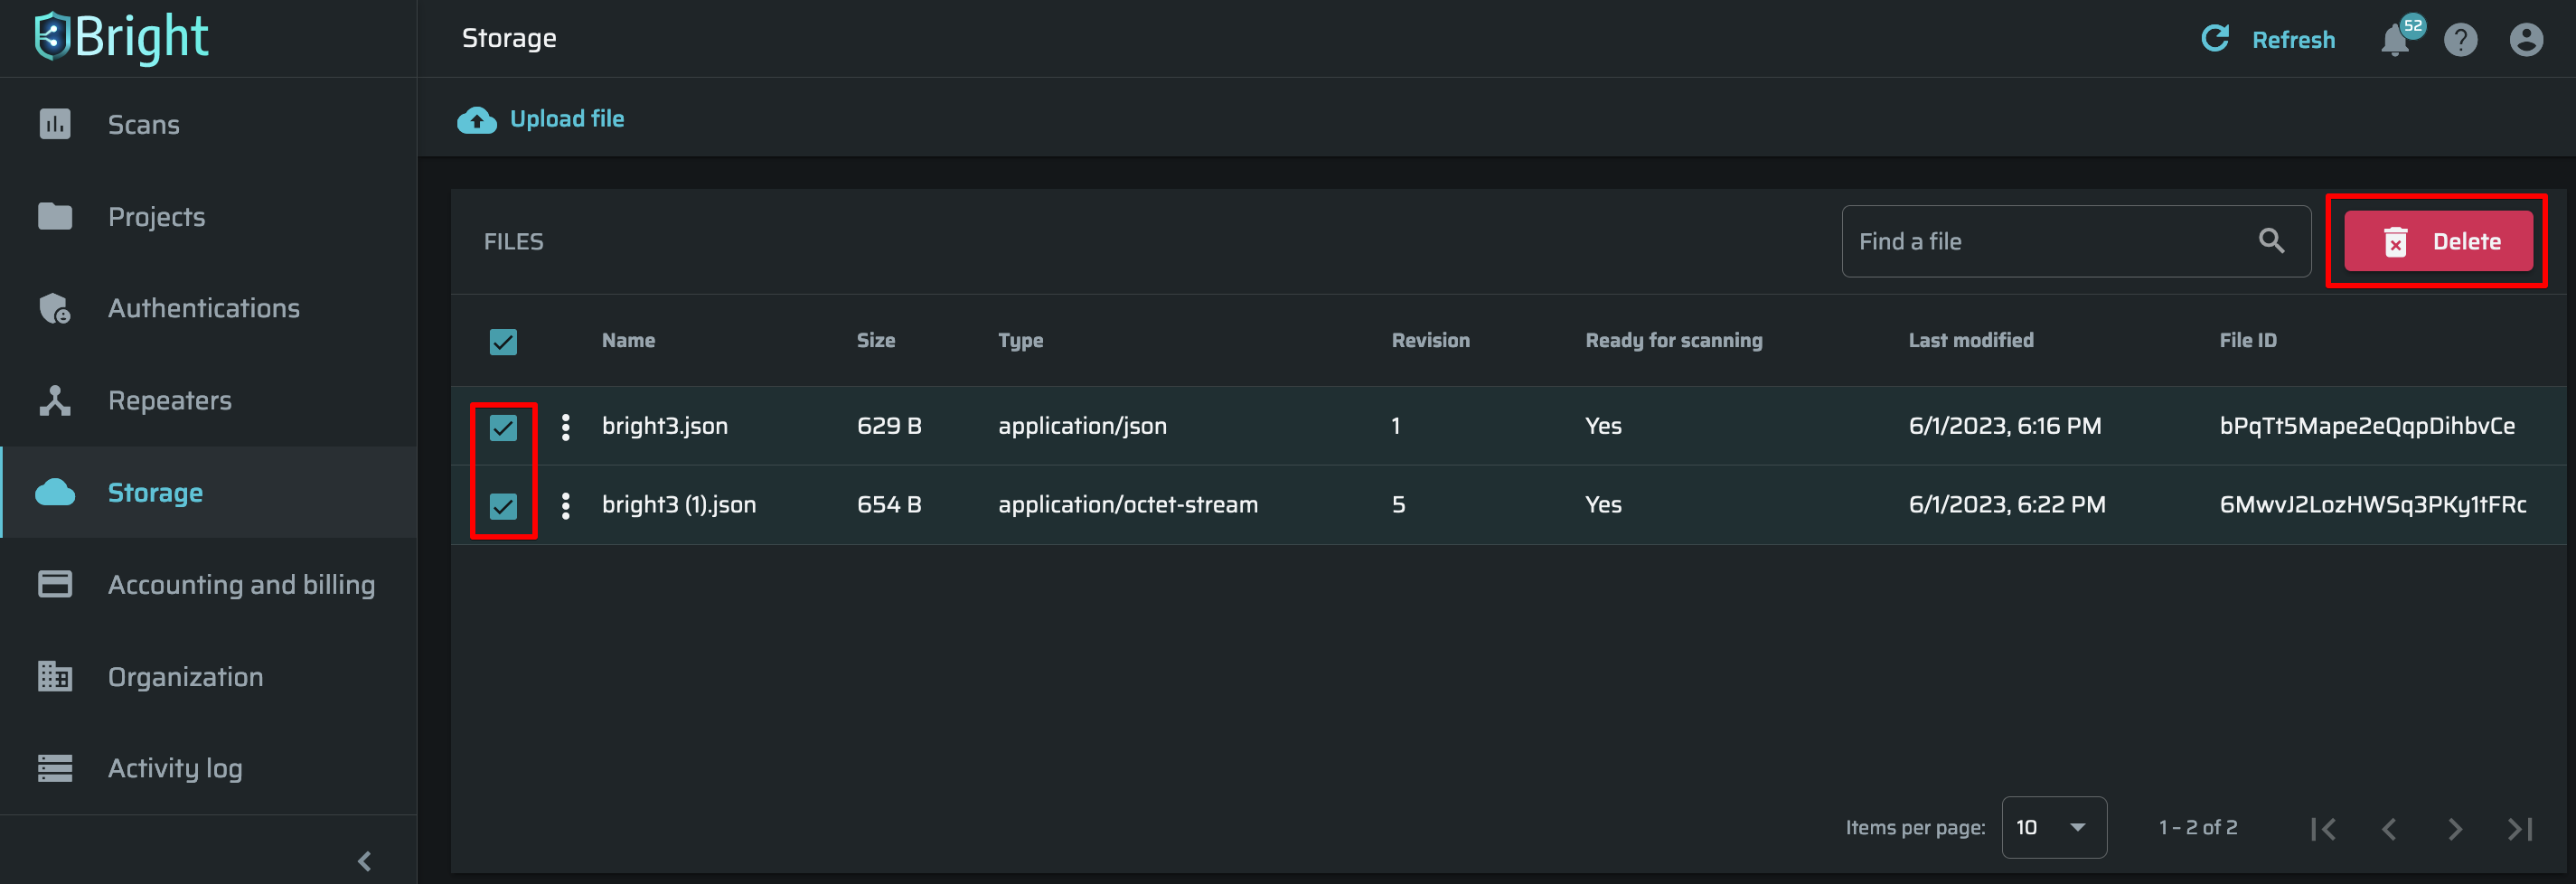Open the user account avatar icon
Screen dimensions: 2576x884
(x=2526, y=40)
